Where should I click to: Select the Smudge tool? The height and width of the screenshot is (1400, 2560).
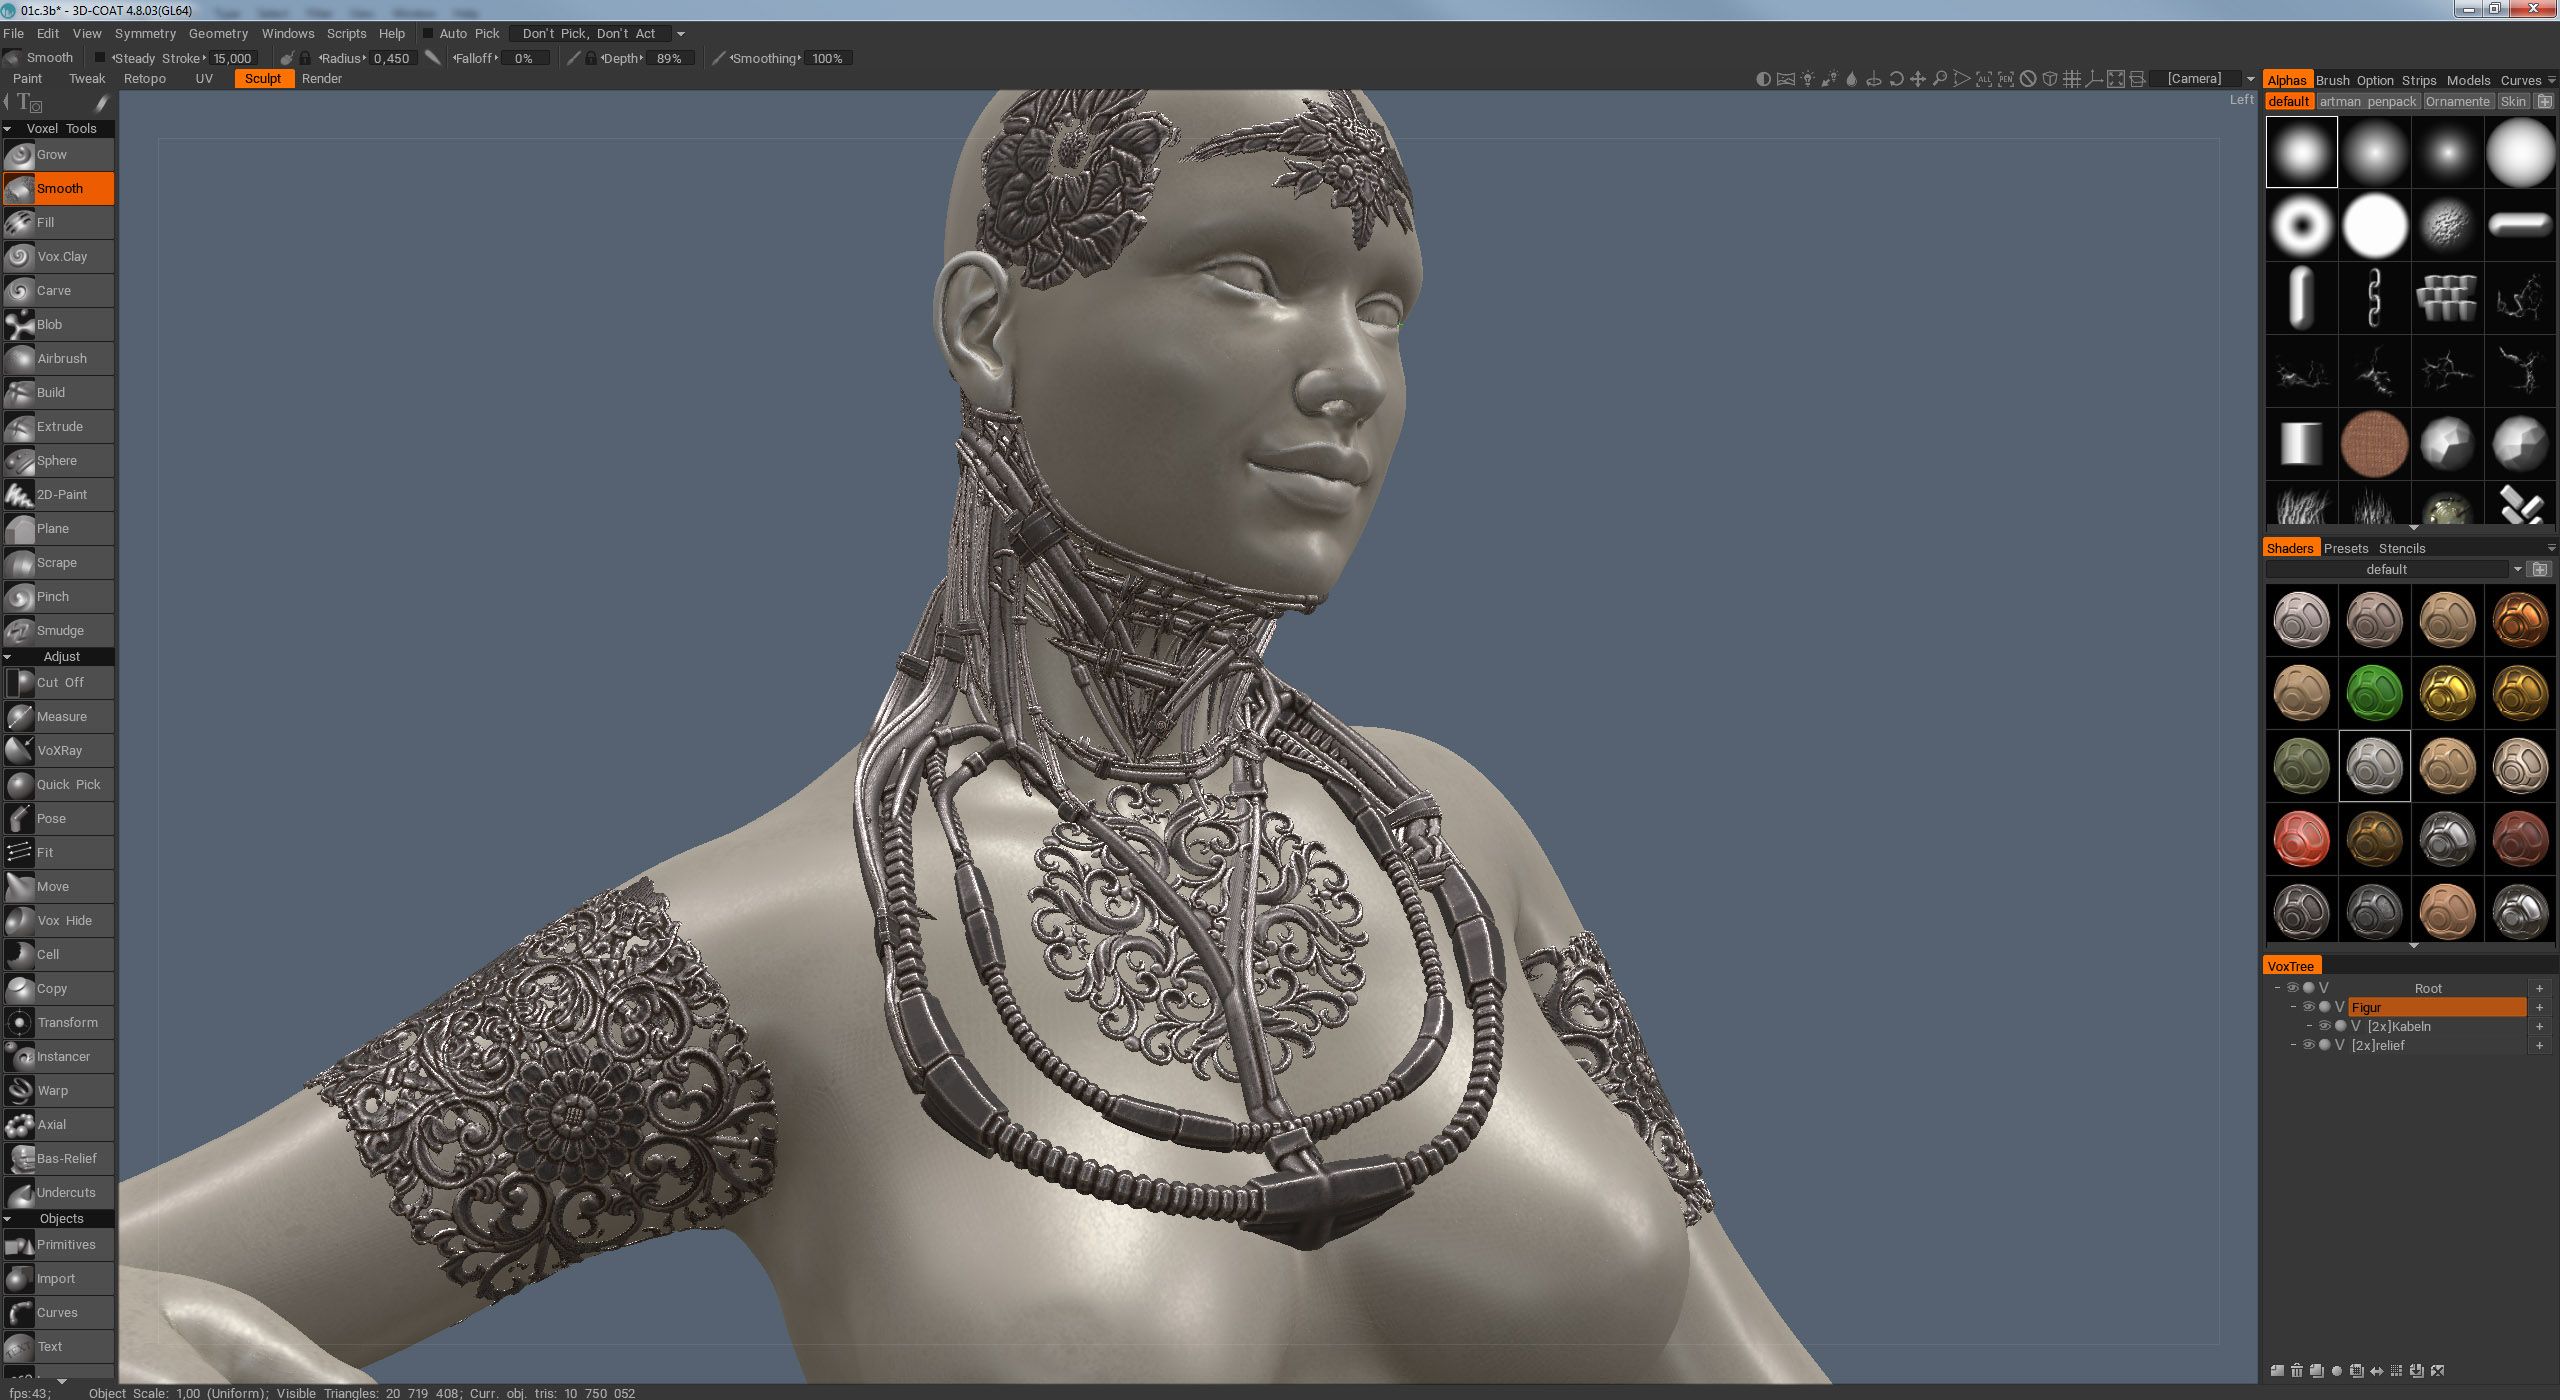point(58,631)
